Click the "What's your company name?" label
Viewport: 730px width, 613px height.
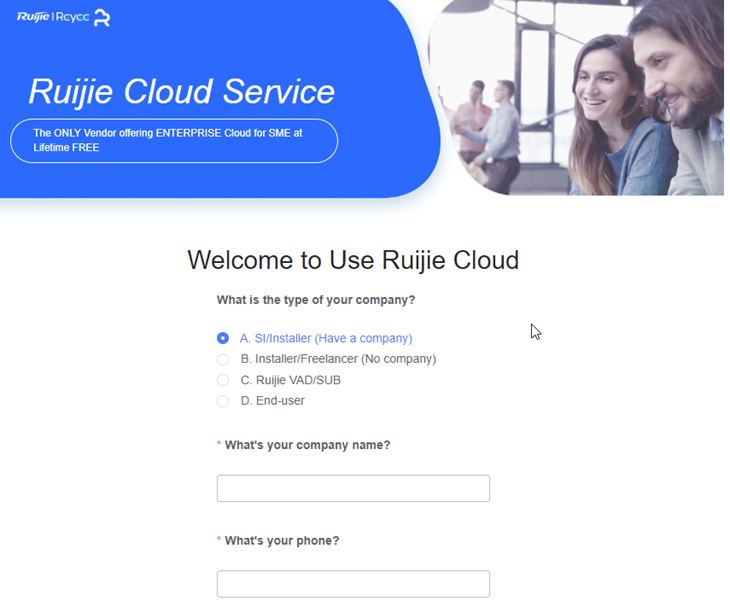click(x=307, y=445)
